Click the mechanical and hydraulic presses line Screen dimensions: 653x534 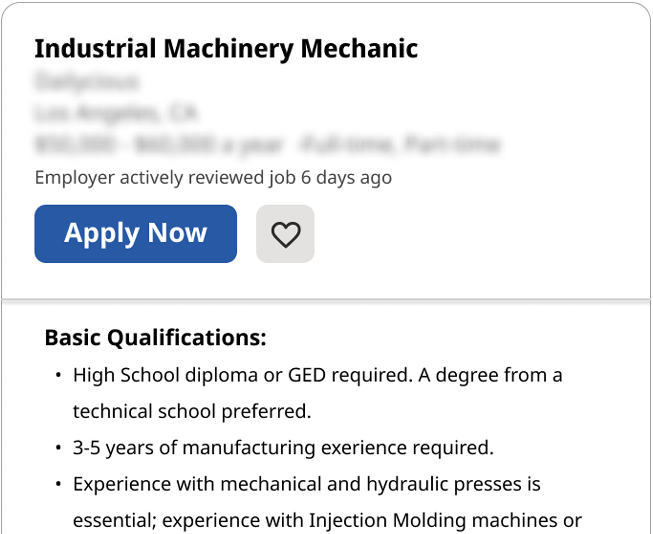307,484
